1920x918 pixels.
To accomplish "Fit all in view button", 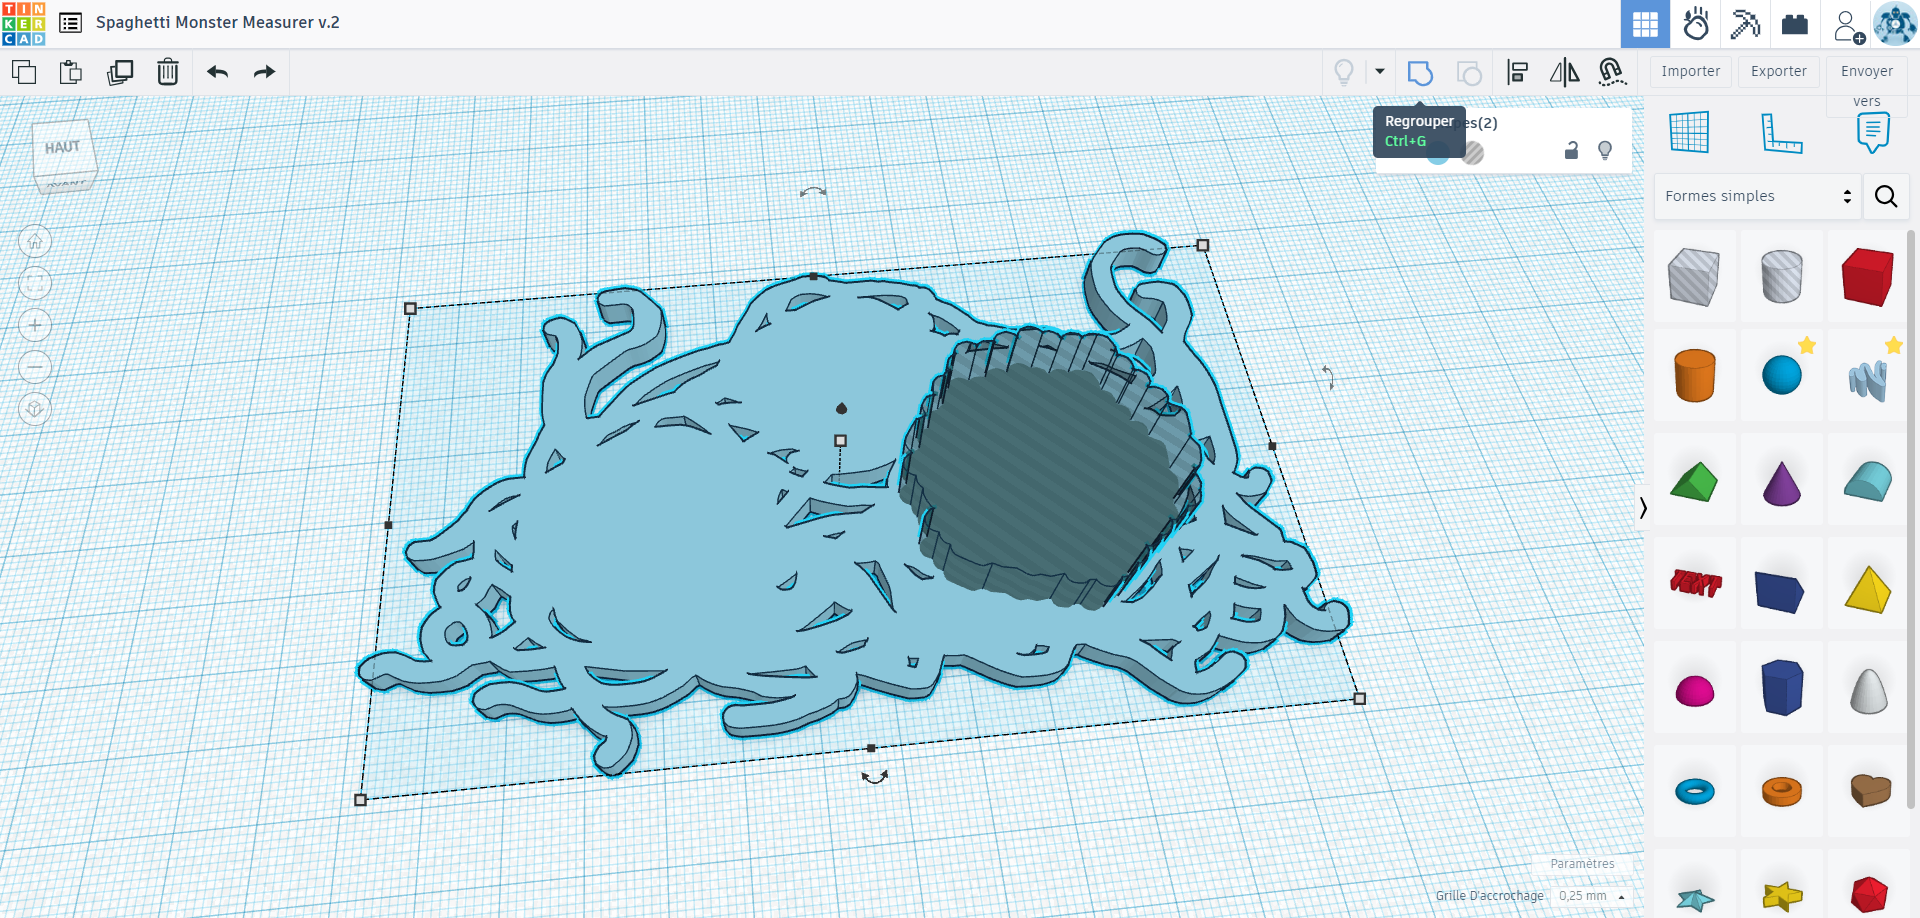I will [x=35, y=283].
